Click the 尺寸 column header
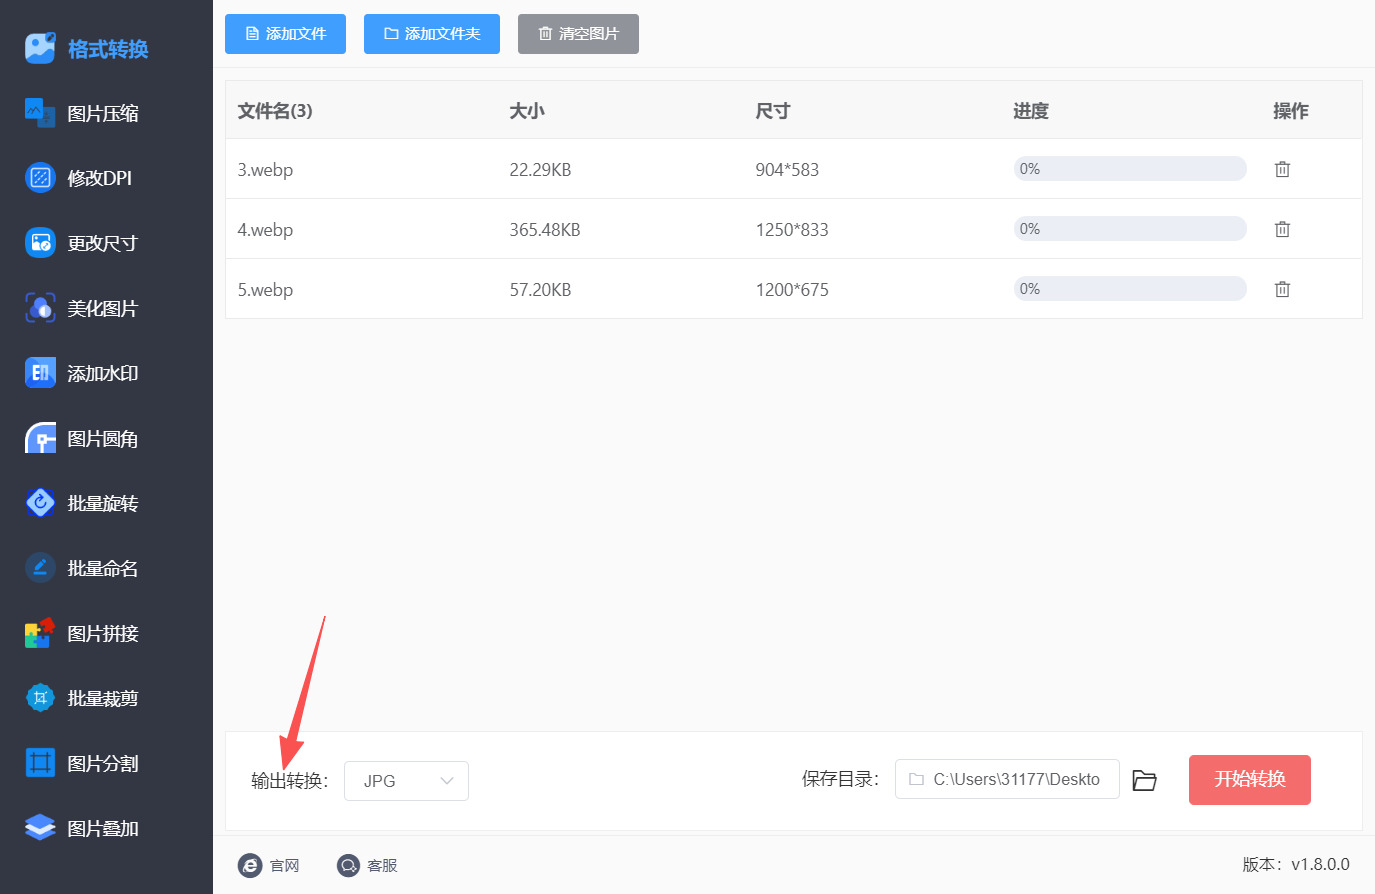 point(773,111)
